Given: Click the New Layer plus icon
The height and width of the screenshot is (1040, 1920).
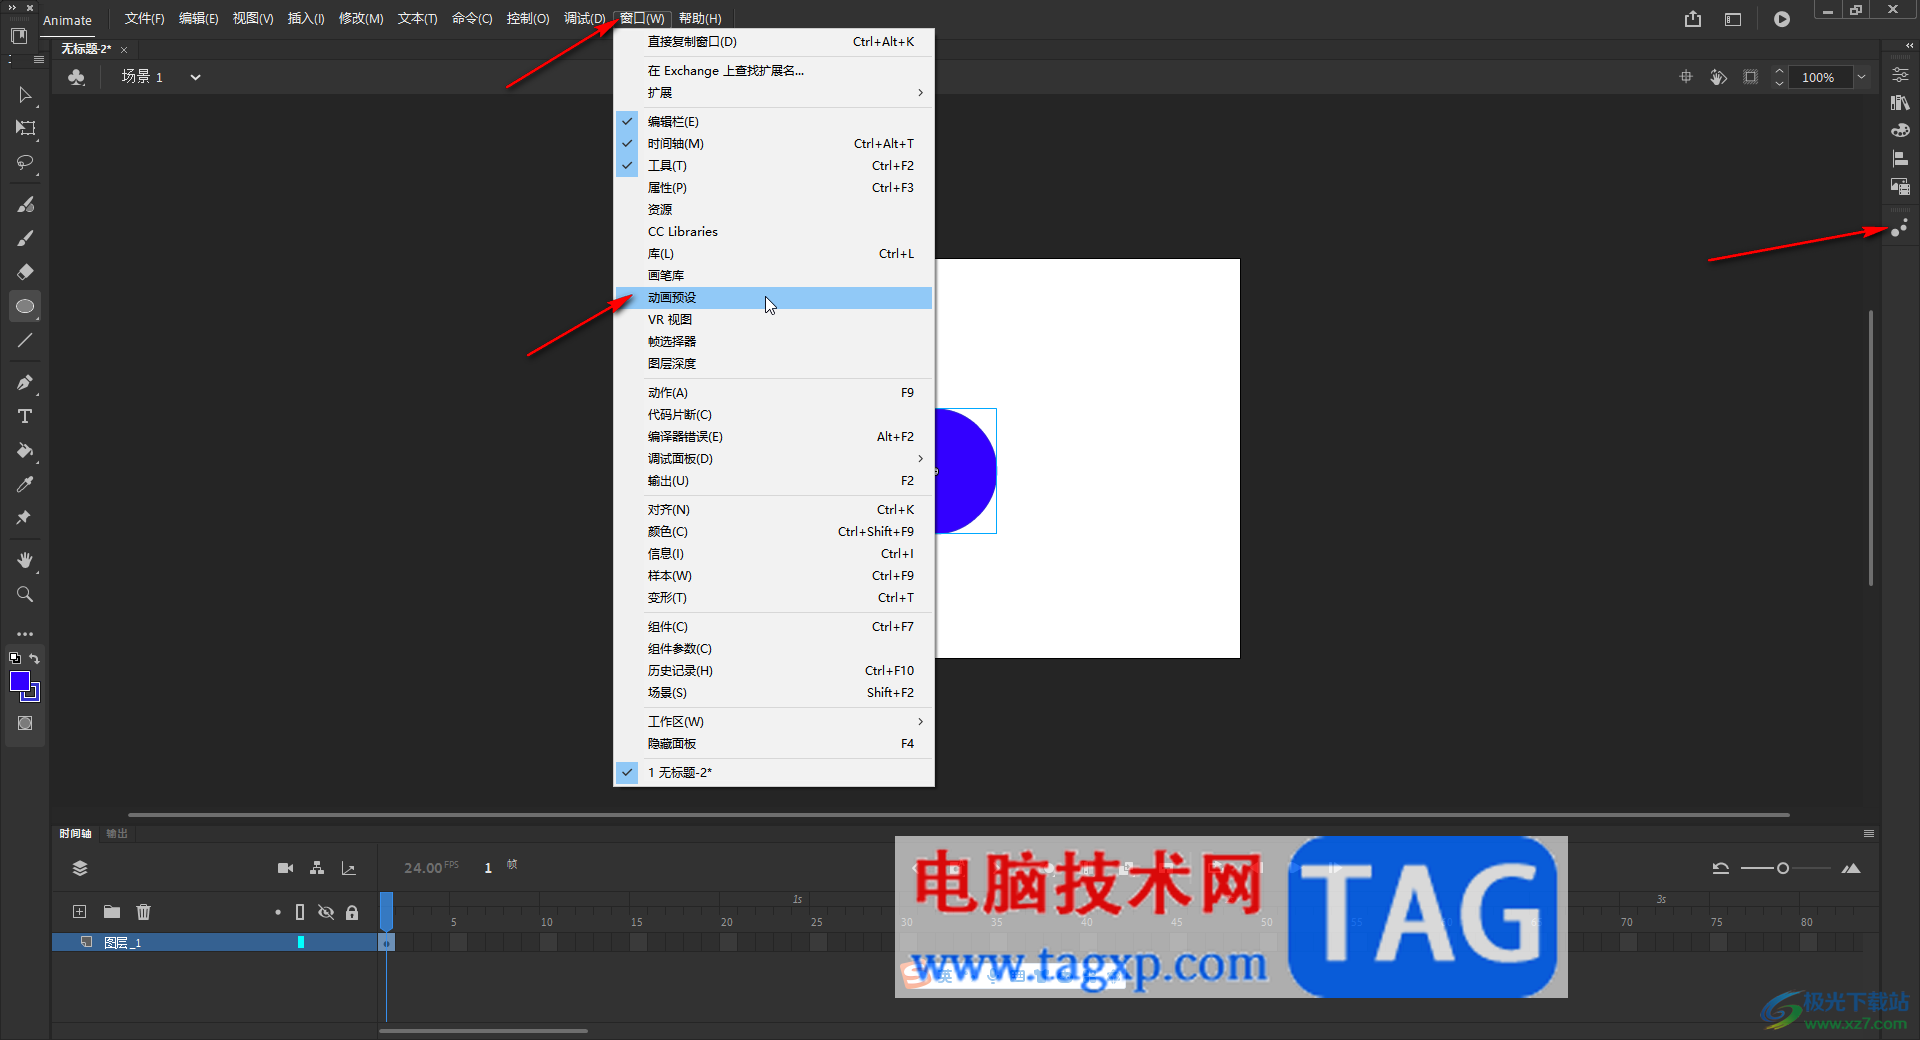Looking at the screenshot, I should (79, 912).
